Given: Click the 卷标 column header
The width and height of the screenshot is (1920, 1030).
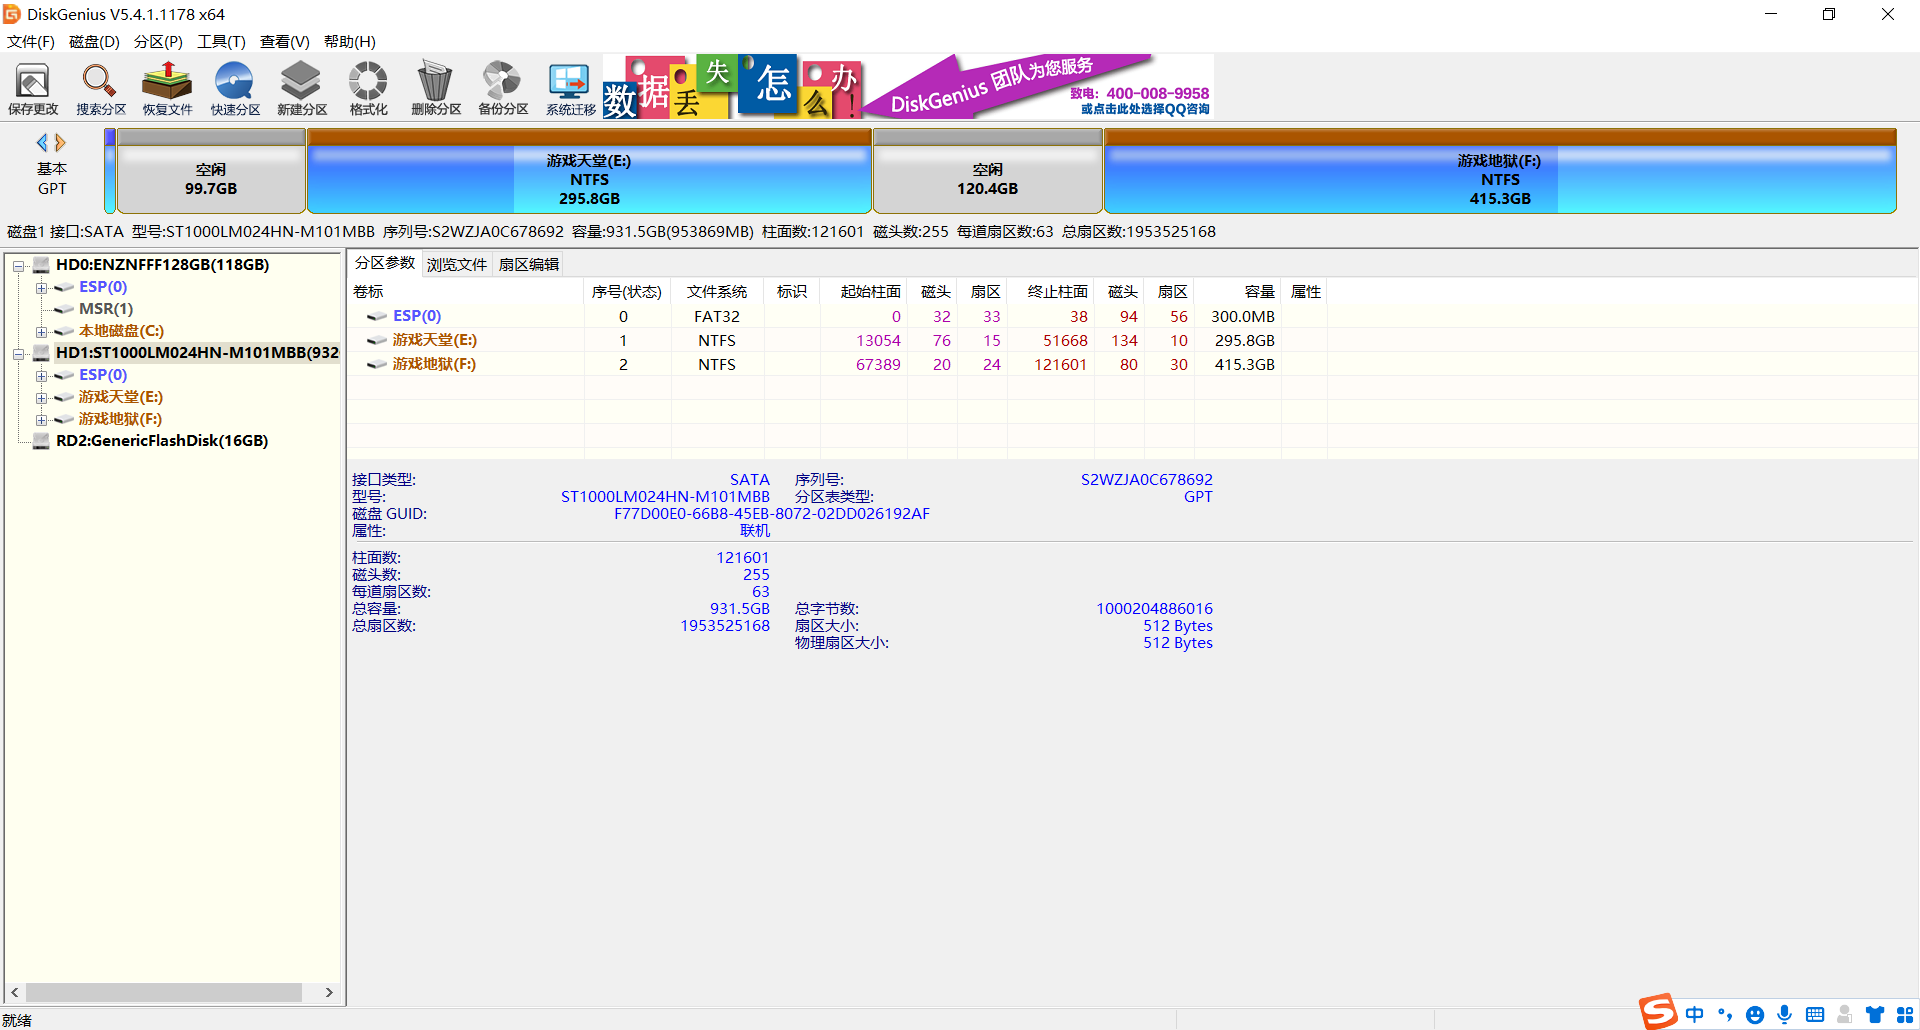Looking at the screenshot, I should 466,292.
